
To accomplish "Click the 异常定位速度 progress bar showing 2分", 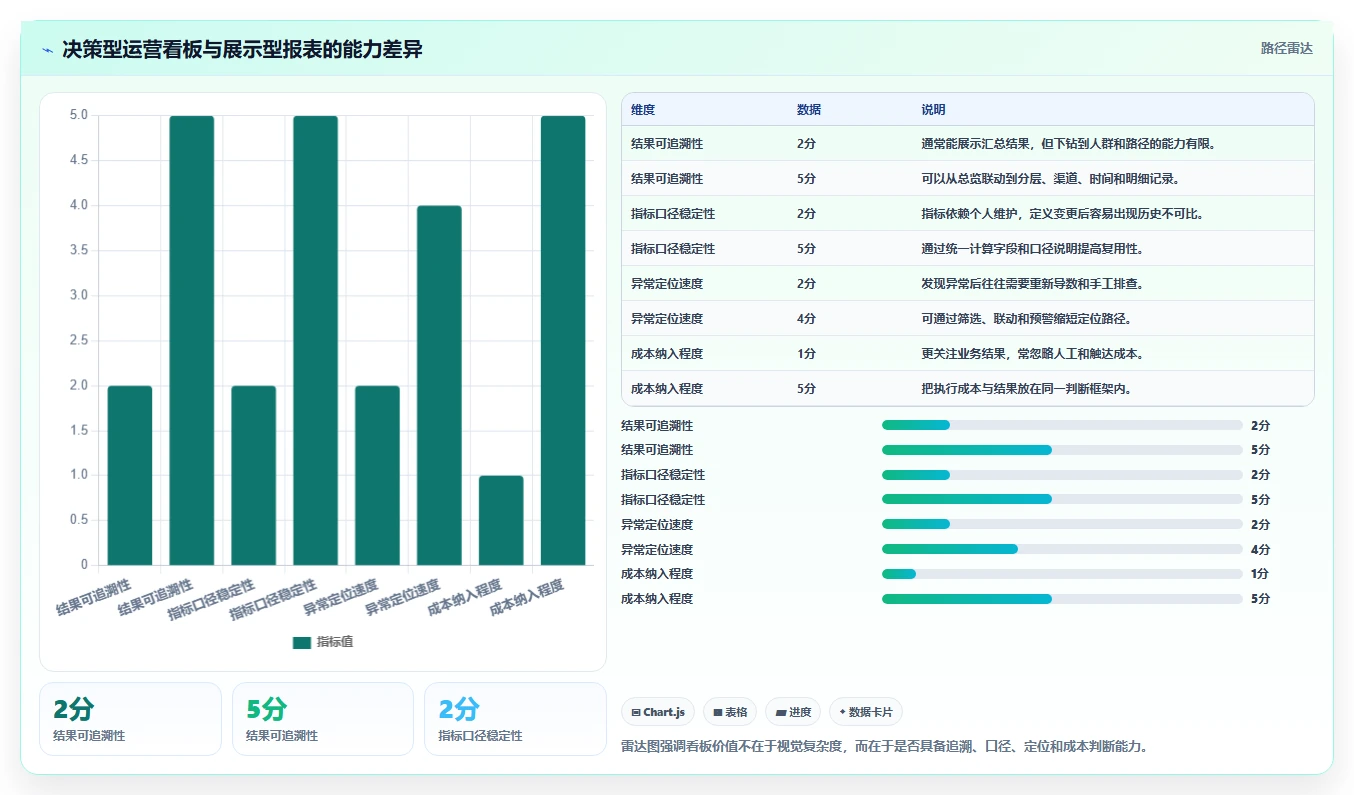I will point(1062,525).
